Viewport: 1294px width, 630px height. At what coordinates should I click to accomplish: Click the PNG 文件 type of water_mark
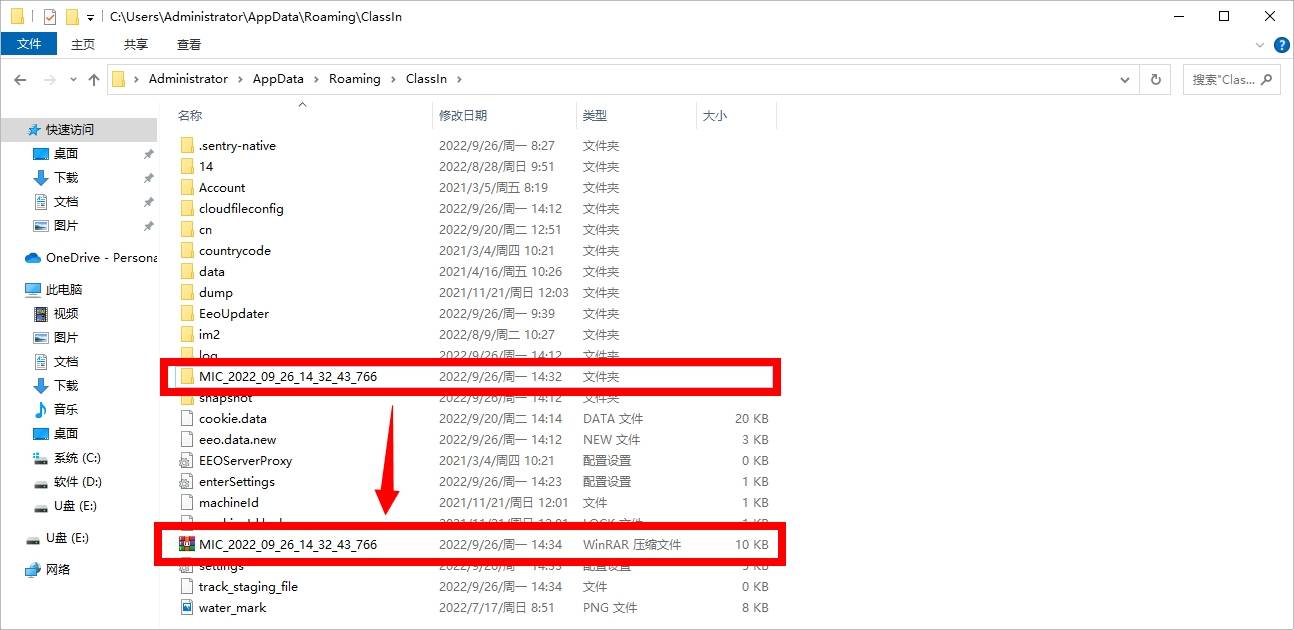[x=610, y=607]
